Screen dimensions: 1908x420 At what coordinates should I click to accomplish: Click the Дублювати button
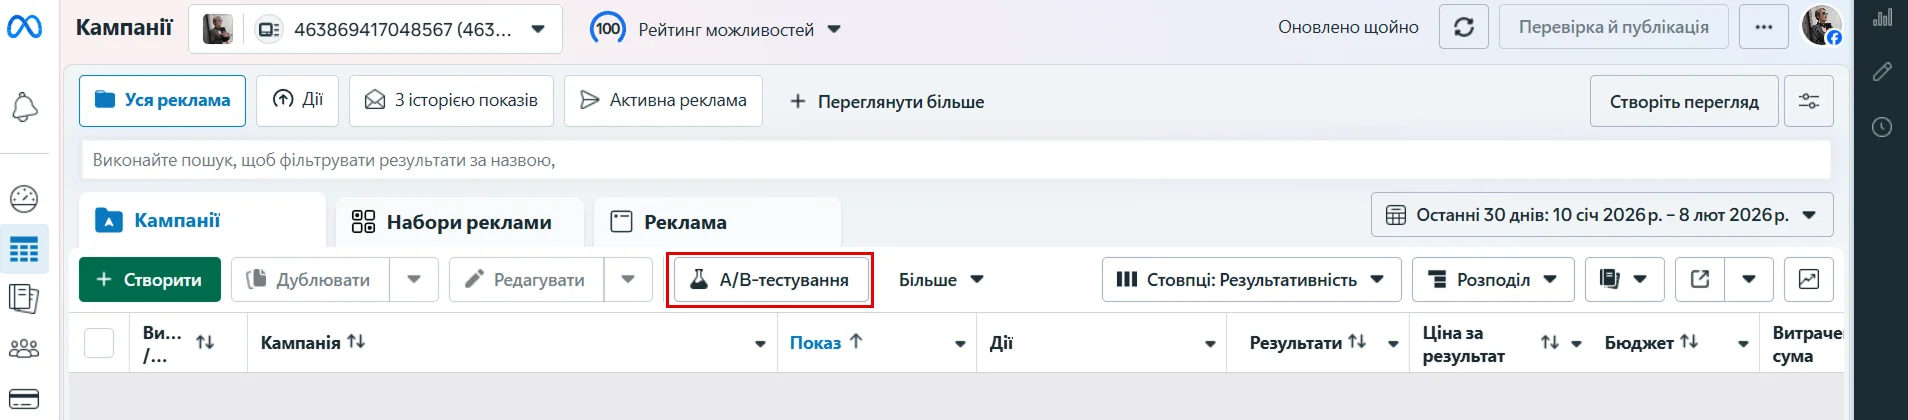[x=311, y=279]
